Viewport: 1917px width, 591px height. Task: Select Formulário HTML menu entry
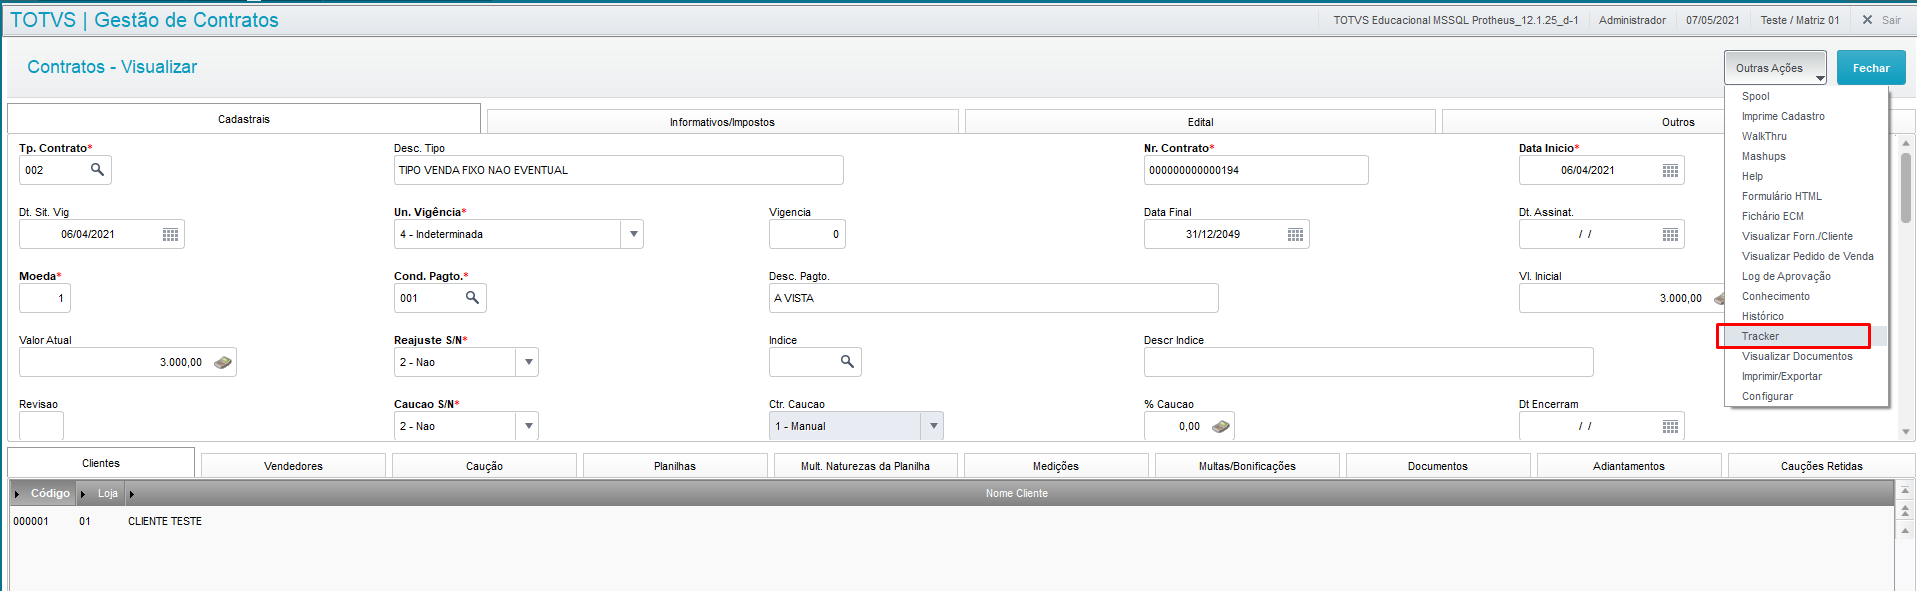pos(1806,196)
